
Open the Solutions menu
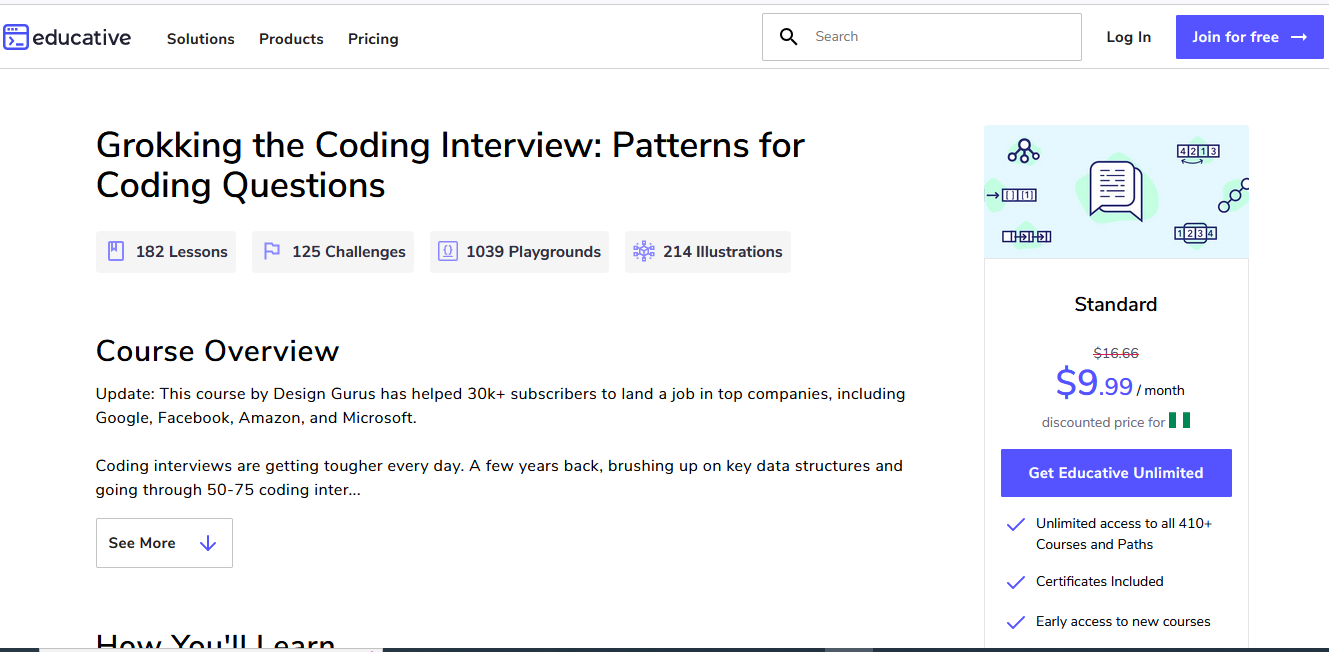[x=201, y=39]
